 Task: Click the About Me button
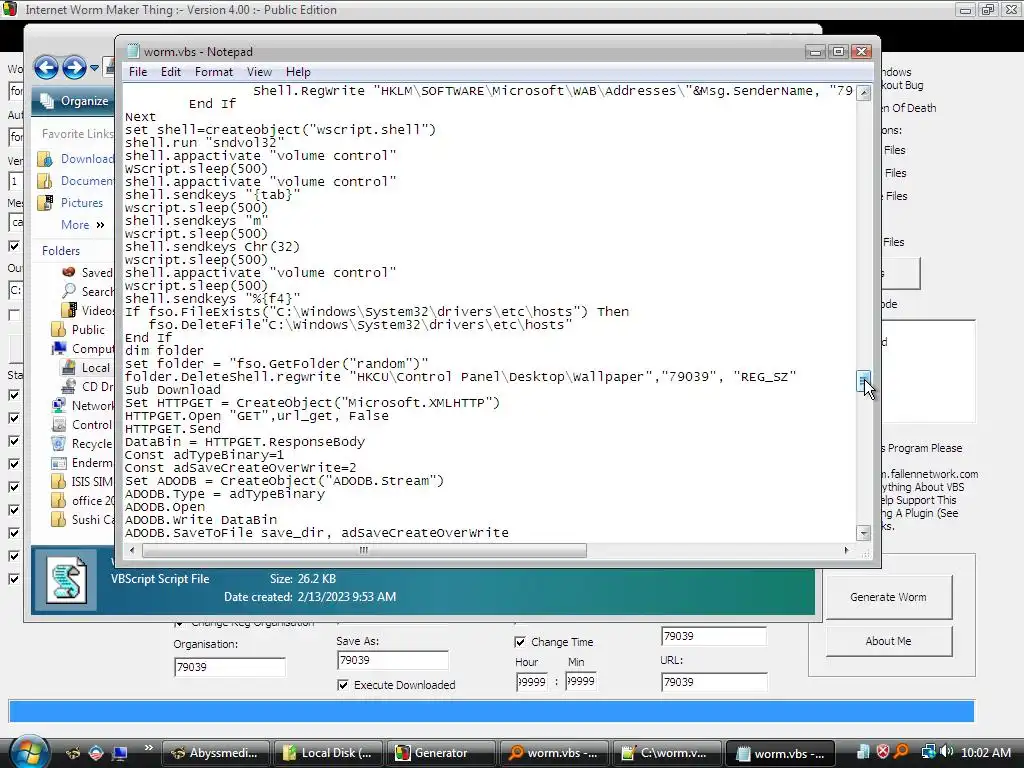(x=888, y=641)
